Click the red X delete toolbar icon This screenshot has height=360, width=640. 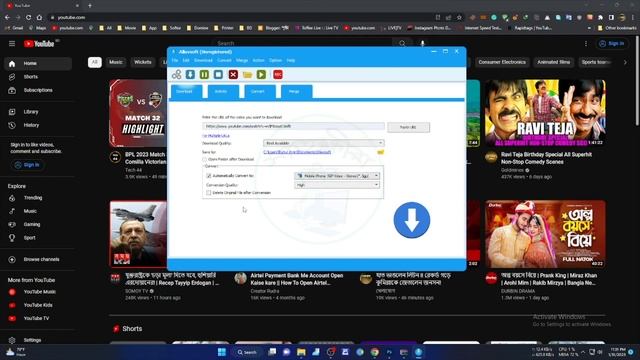233,75
